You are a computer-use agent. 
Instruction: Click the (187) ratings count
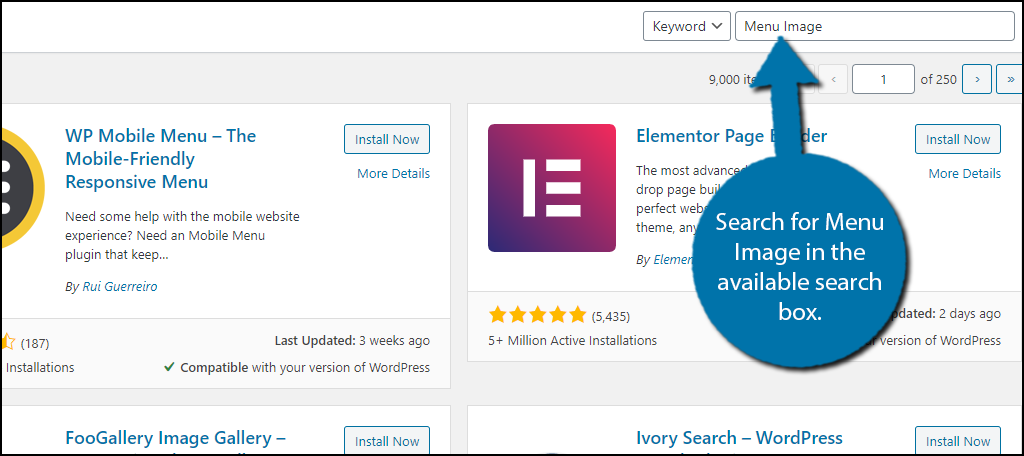(35, 344)
